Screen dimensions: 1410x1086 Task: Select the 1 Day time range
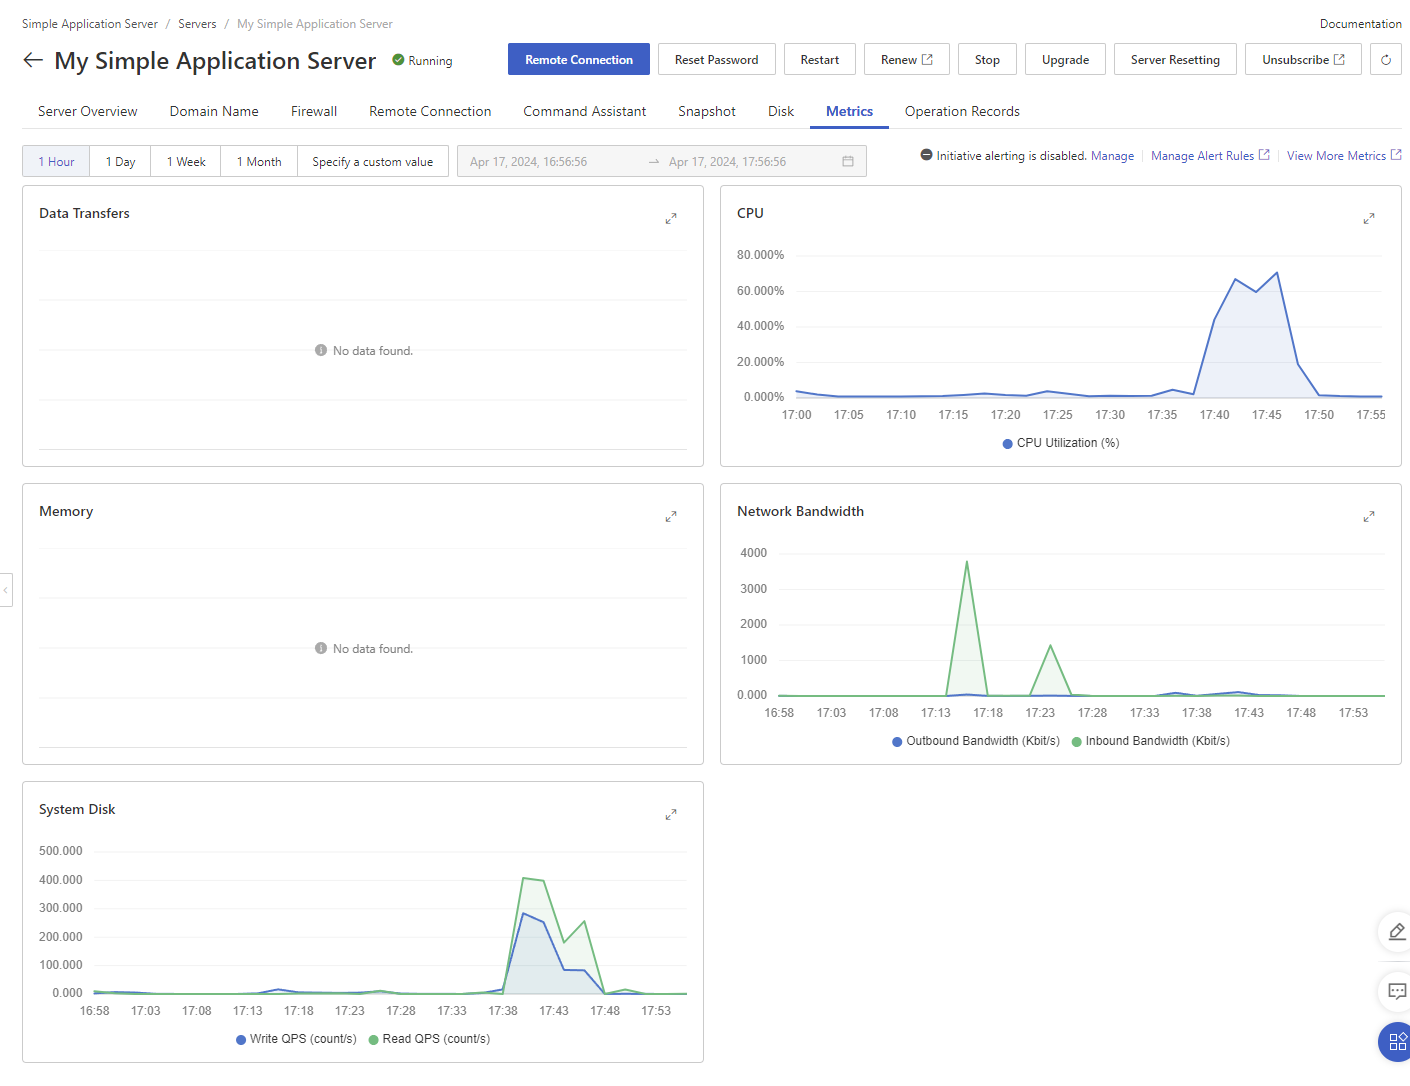[x=120, y=161]
